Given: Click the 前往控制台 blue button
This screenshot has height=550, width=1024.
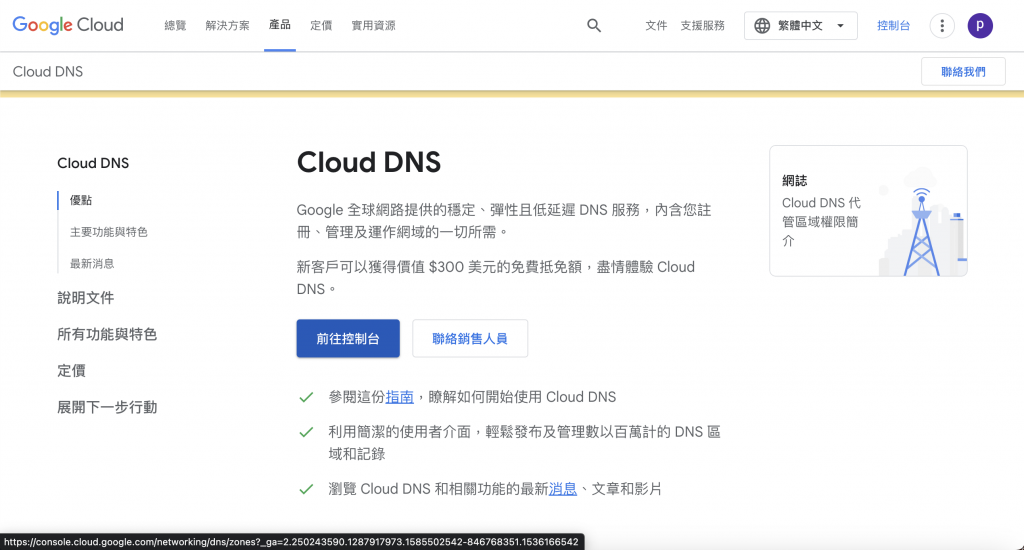Looking at the screenshot, I should [348, 338].
